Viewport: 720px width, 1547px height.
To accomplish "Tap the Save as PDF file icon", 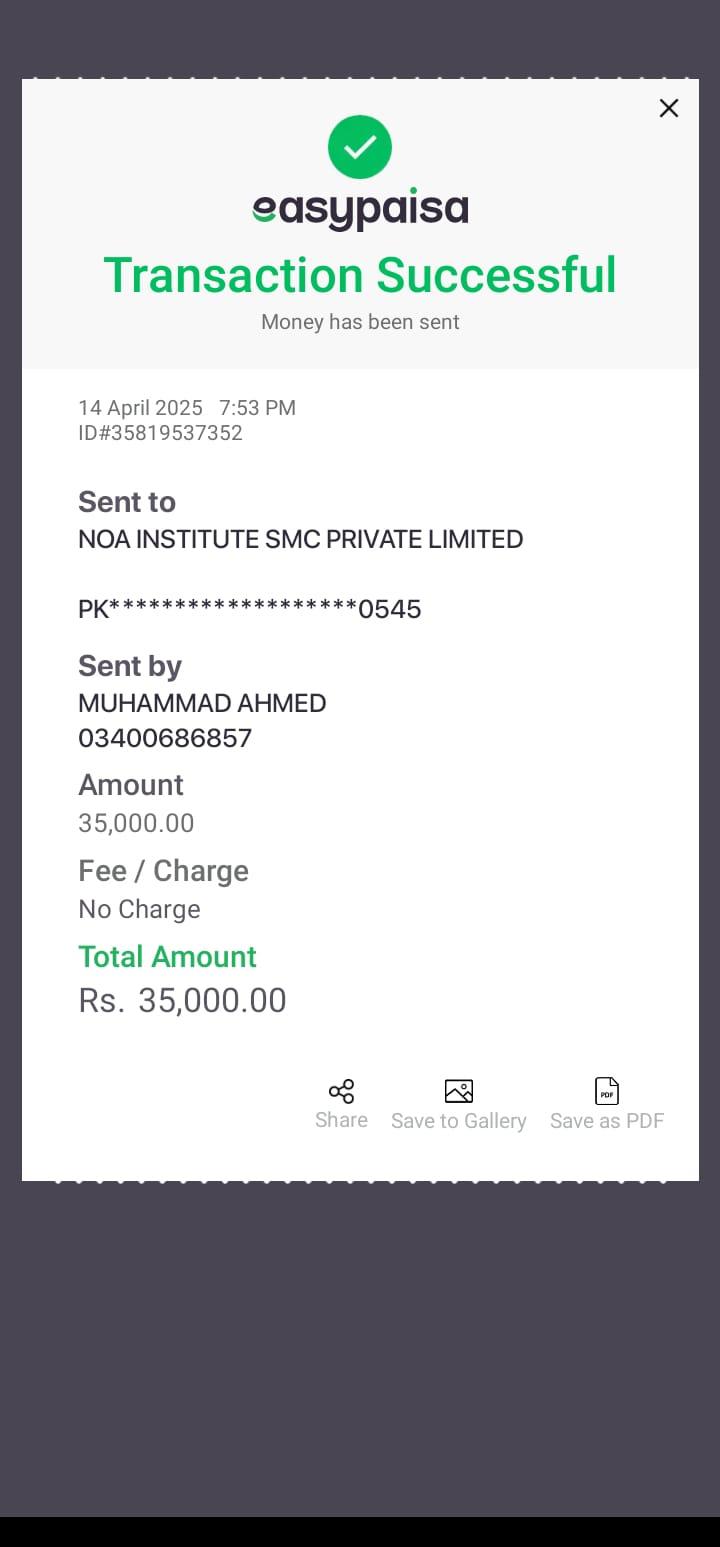I will 607,1091.
